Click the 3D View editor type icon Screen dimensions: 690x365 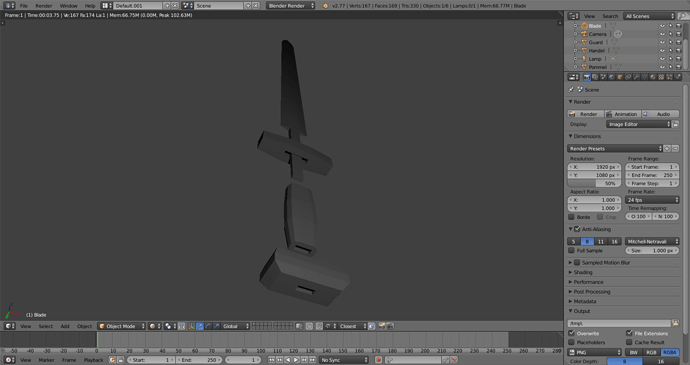point(10,326)
